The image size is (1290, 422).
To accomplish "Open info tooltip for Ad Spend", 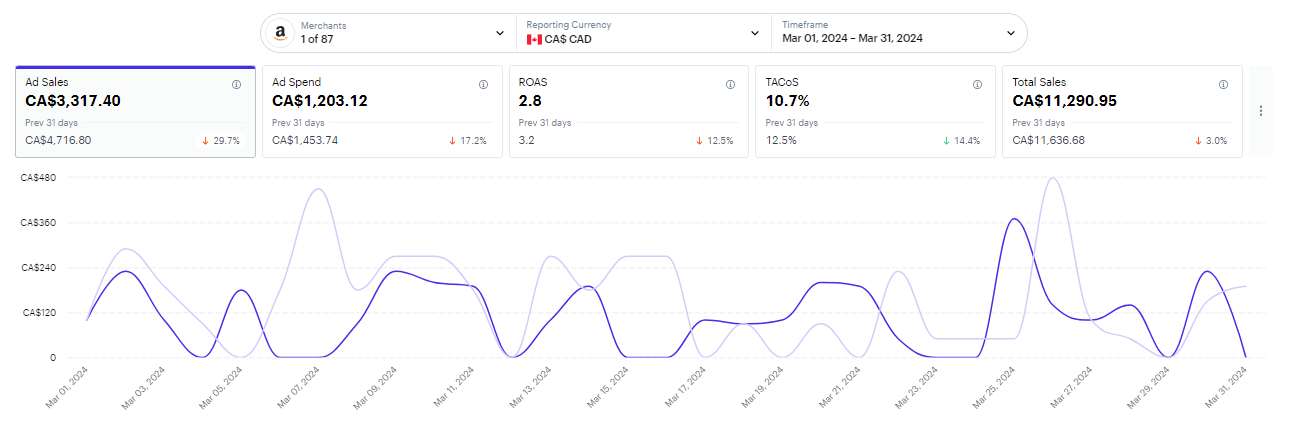I will click(484, 85).
